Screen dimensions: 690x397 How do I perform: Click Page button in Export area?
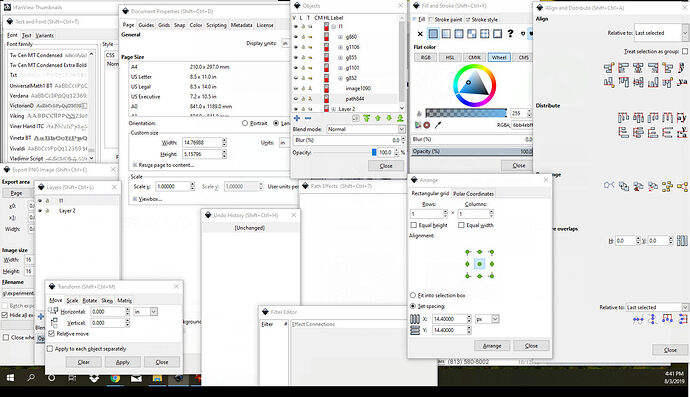16,193
